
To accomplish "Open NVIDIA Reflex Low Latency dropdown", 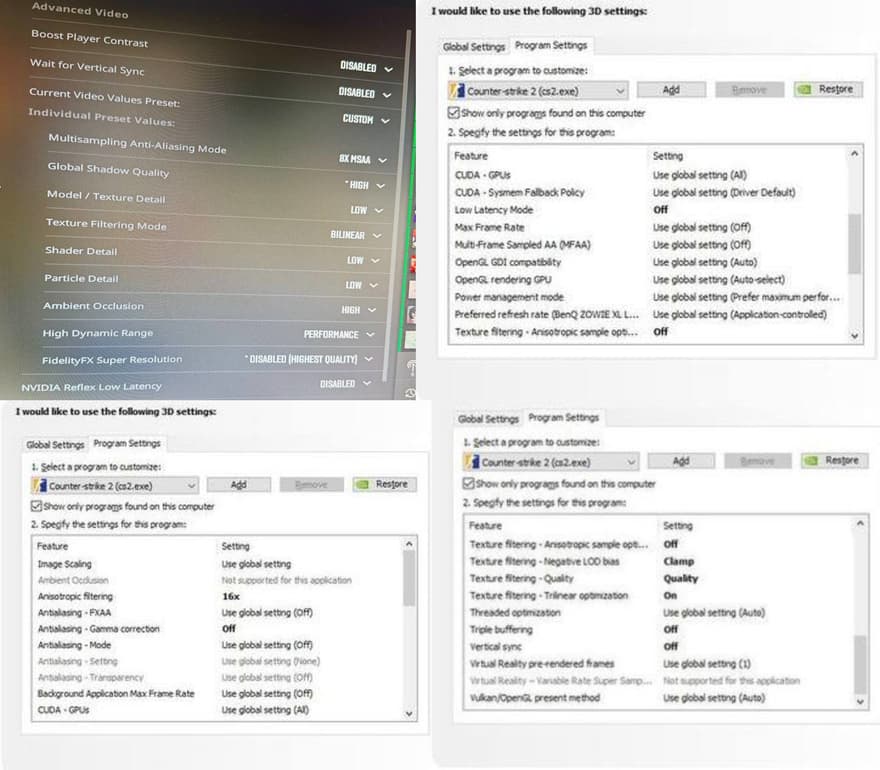I will pyautogui.click(x=345, y=384).
